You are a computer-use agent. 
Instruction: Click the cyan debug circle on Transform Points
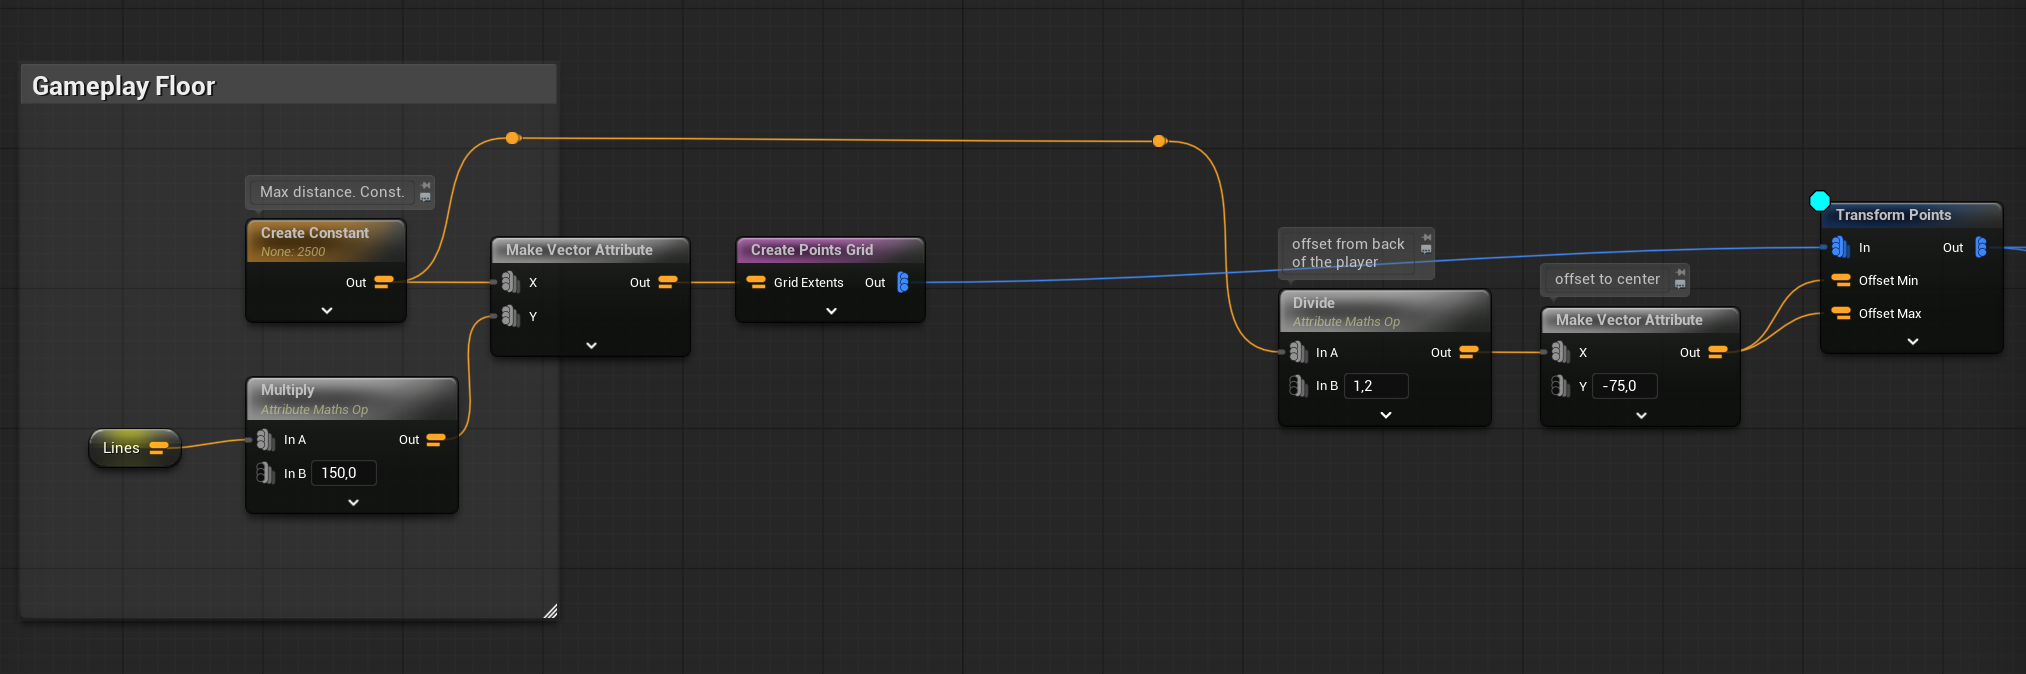coord(1820,201)
